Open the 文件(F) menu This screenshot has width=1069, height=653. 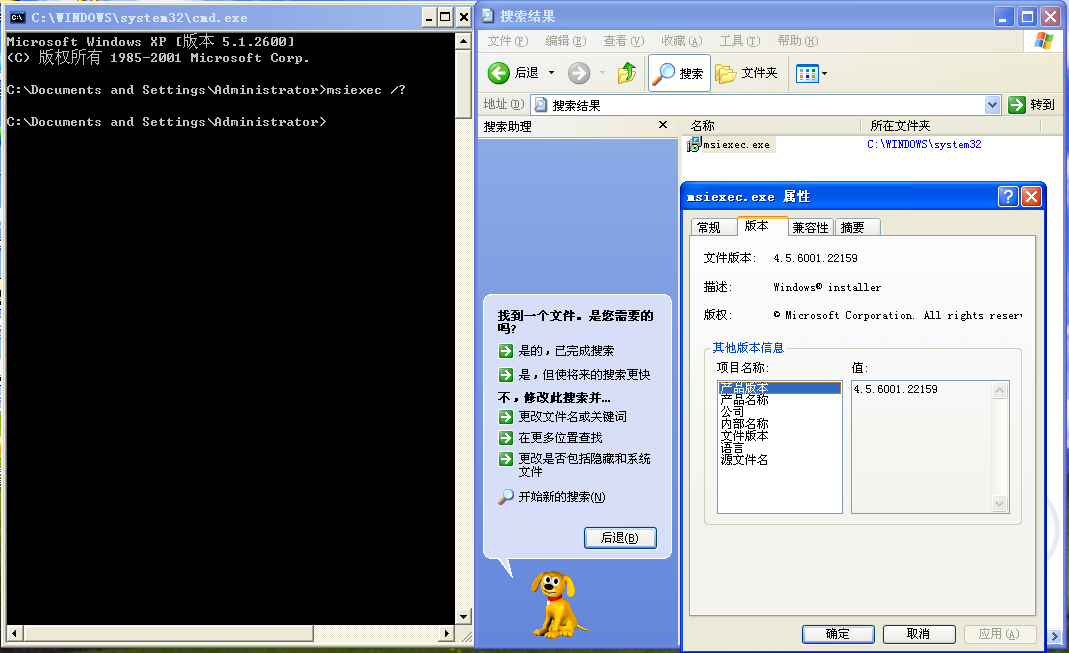[x=507, y=41]
